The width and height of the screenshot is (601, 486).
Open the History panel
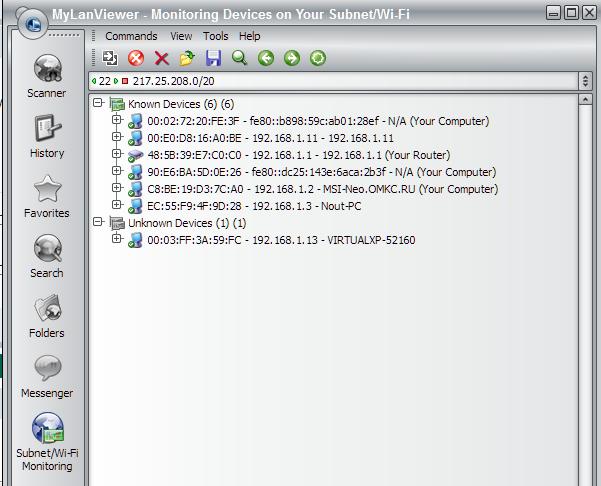[x=47, y=136]
